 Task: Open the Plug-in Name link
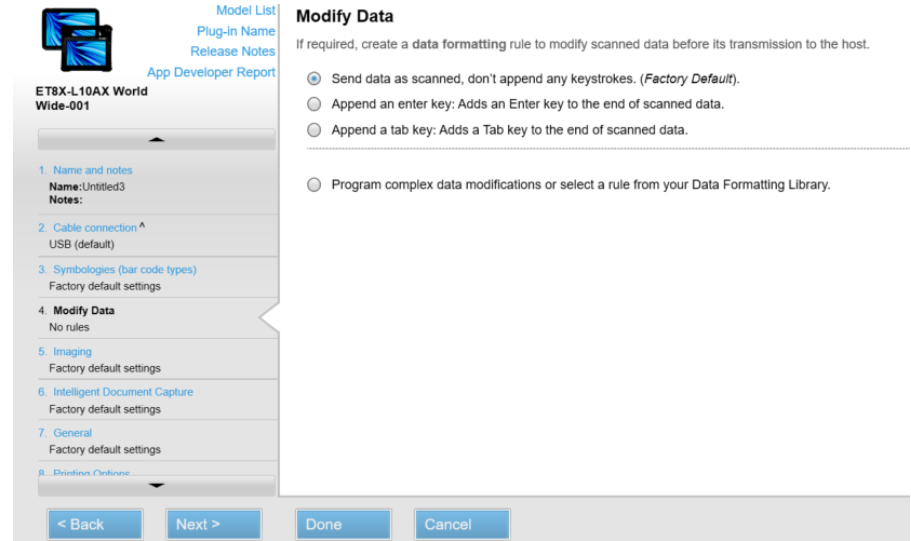click(236, 31)
